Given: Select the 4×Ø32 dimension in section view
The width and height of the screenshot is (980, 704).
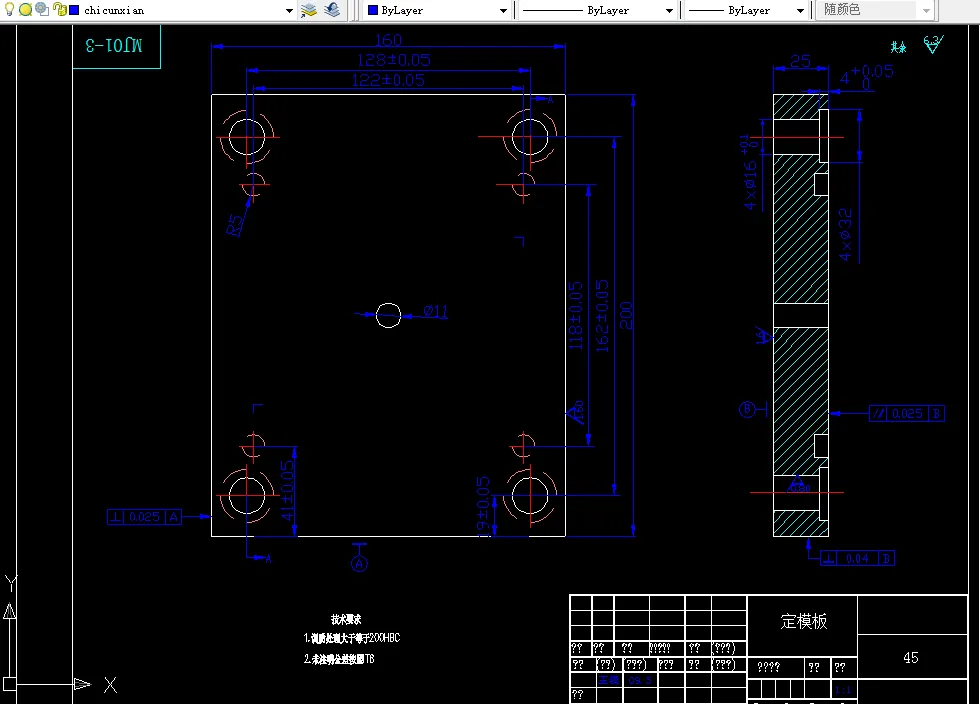Looking at the screenshot, I should click(x=845, y=235).
